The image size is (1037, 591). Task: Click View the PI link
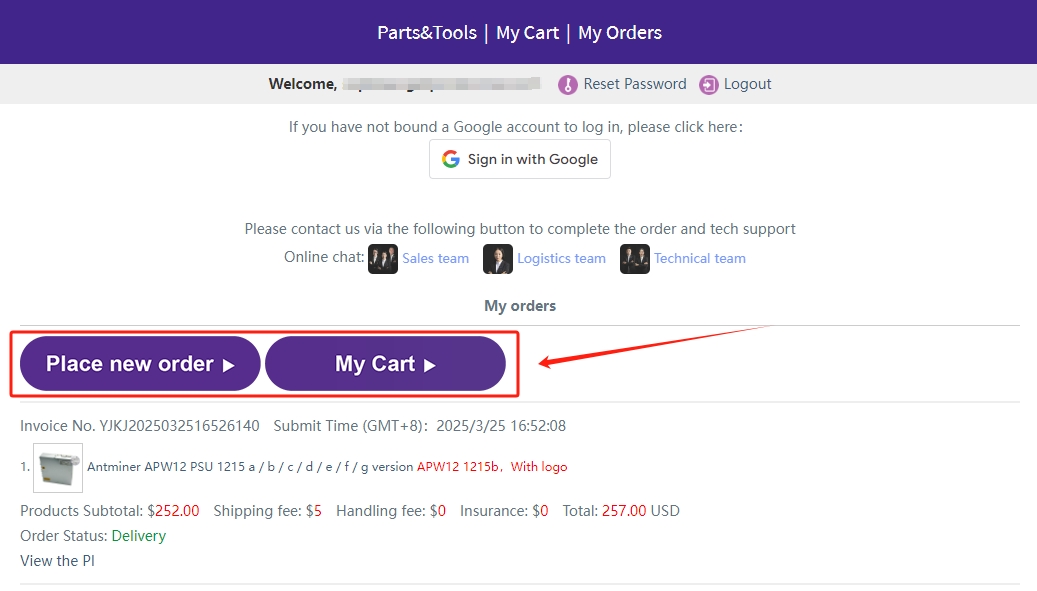[x=57, y=561]
